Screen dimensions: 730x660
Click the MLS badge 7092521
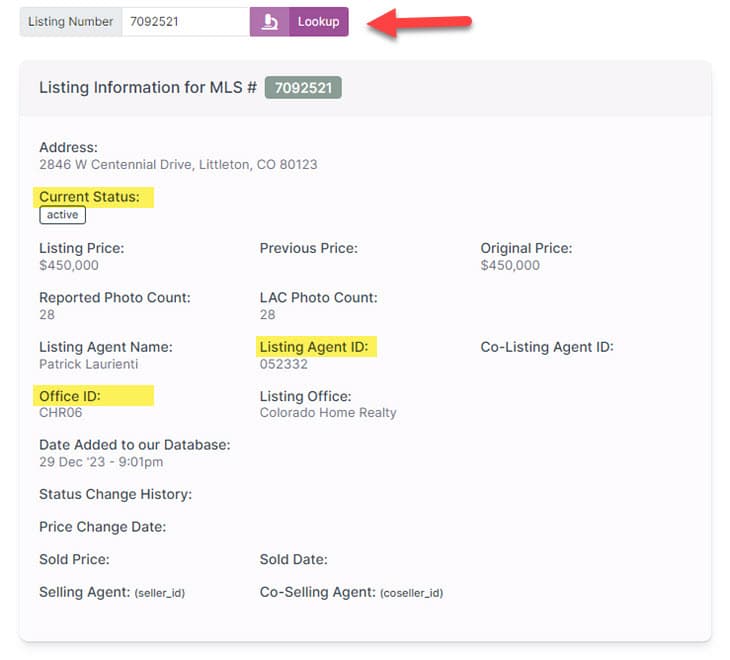pos(303,88)
